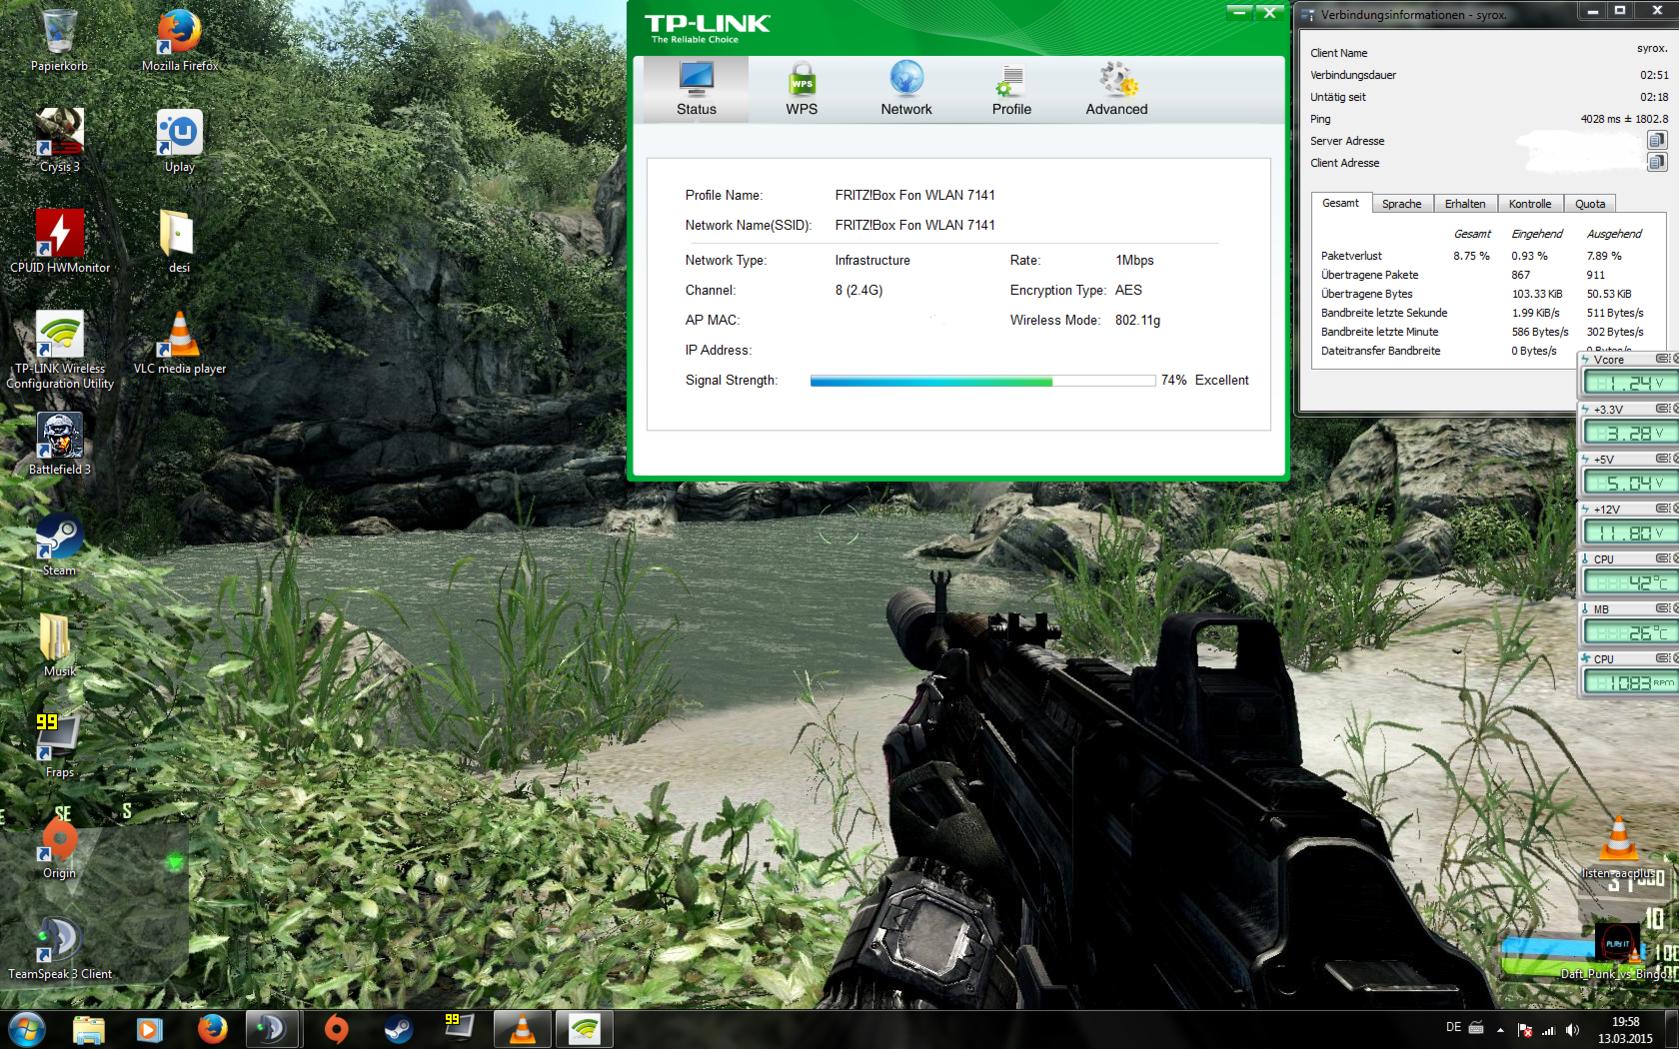Open the Kontrolle tab in connection info
The height and width of the screenshot is (1049, 1679).
(x=1529, y=203)
